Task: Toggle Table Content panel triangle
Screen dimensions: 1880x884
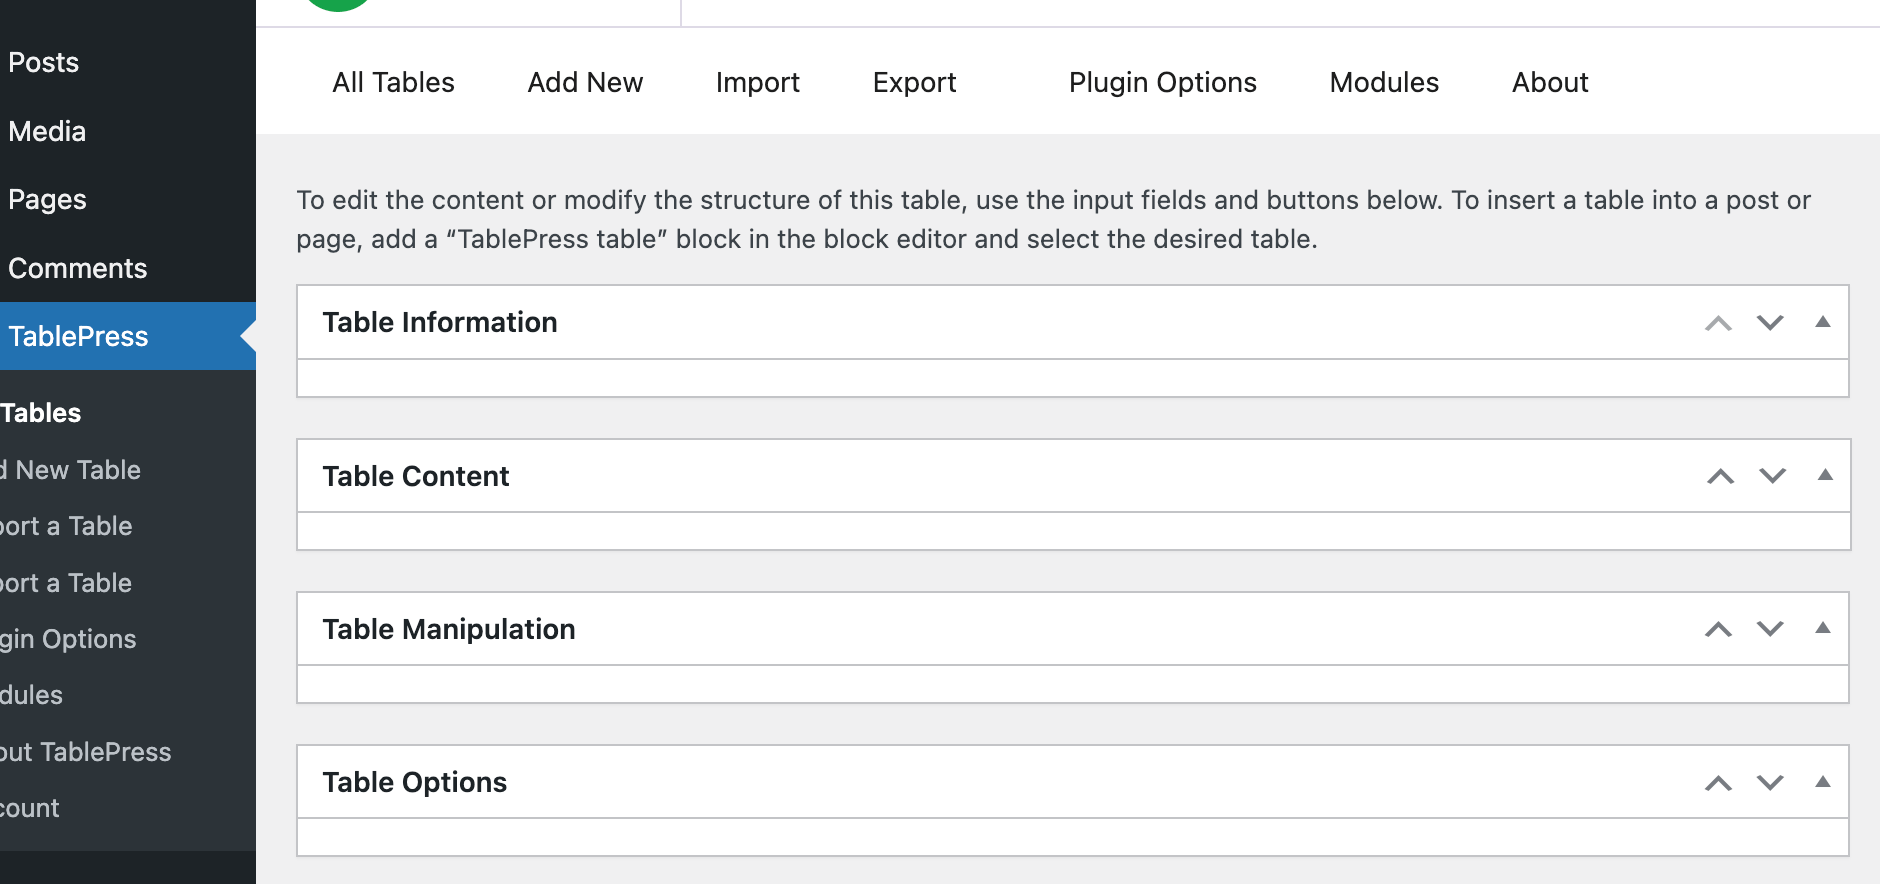Action: point(1825,475)
